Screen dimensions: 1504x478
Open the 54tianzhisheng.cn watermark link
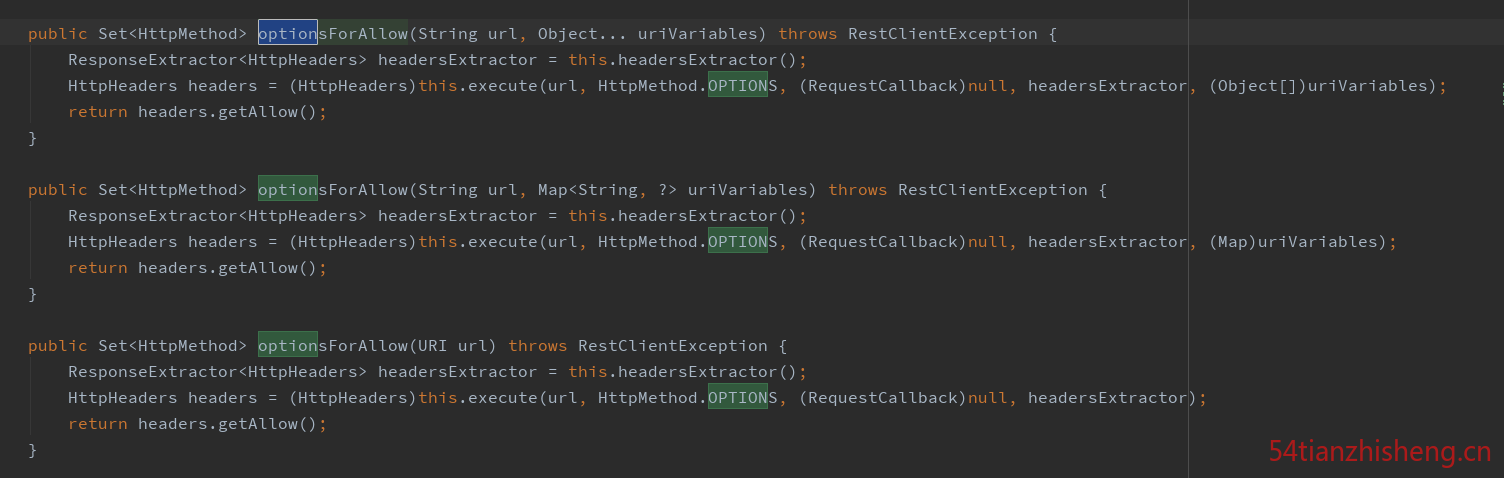click(x=1380, y=452)
